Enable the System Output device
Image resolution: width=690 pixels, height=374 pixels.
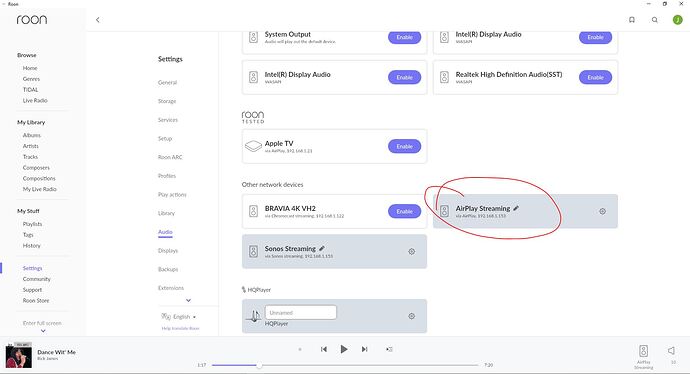(404, 37)
